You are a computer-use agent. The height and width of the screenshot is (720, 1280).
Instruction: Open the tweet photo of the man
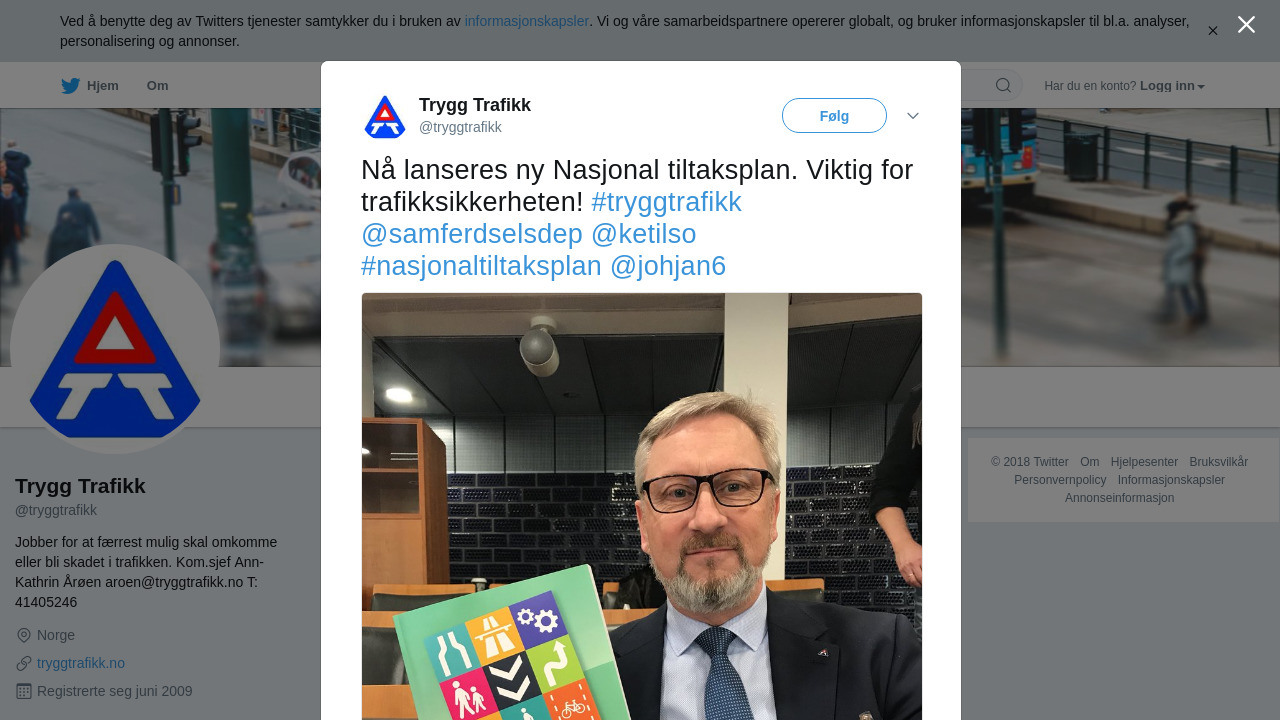[642, 506]
